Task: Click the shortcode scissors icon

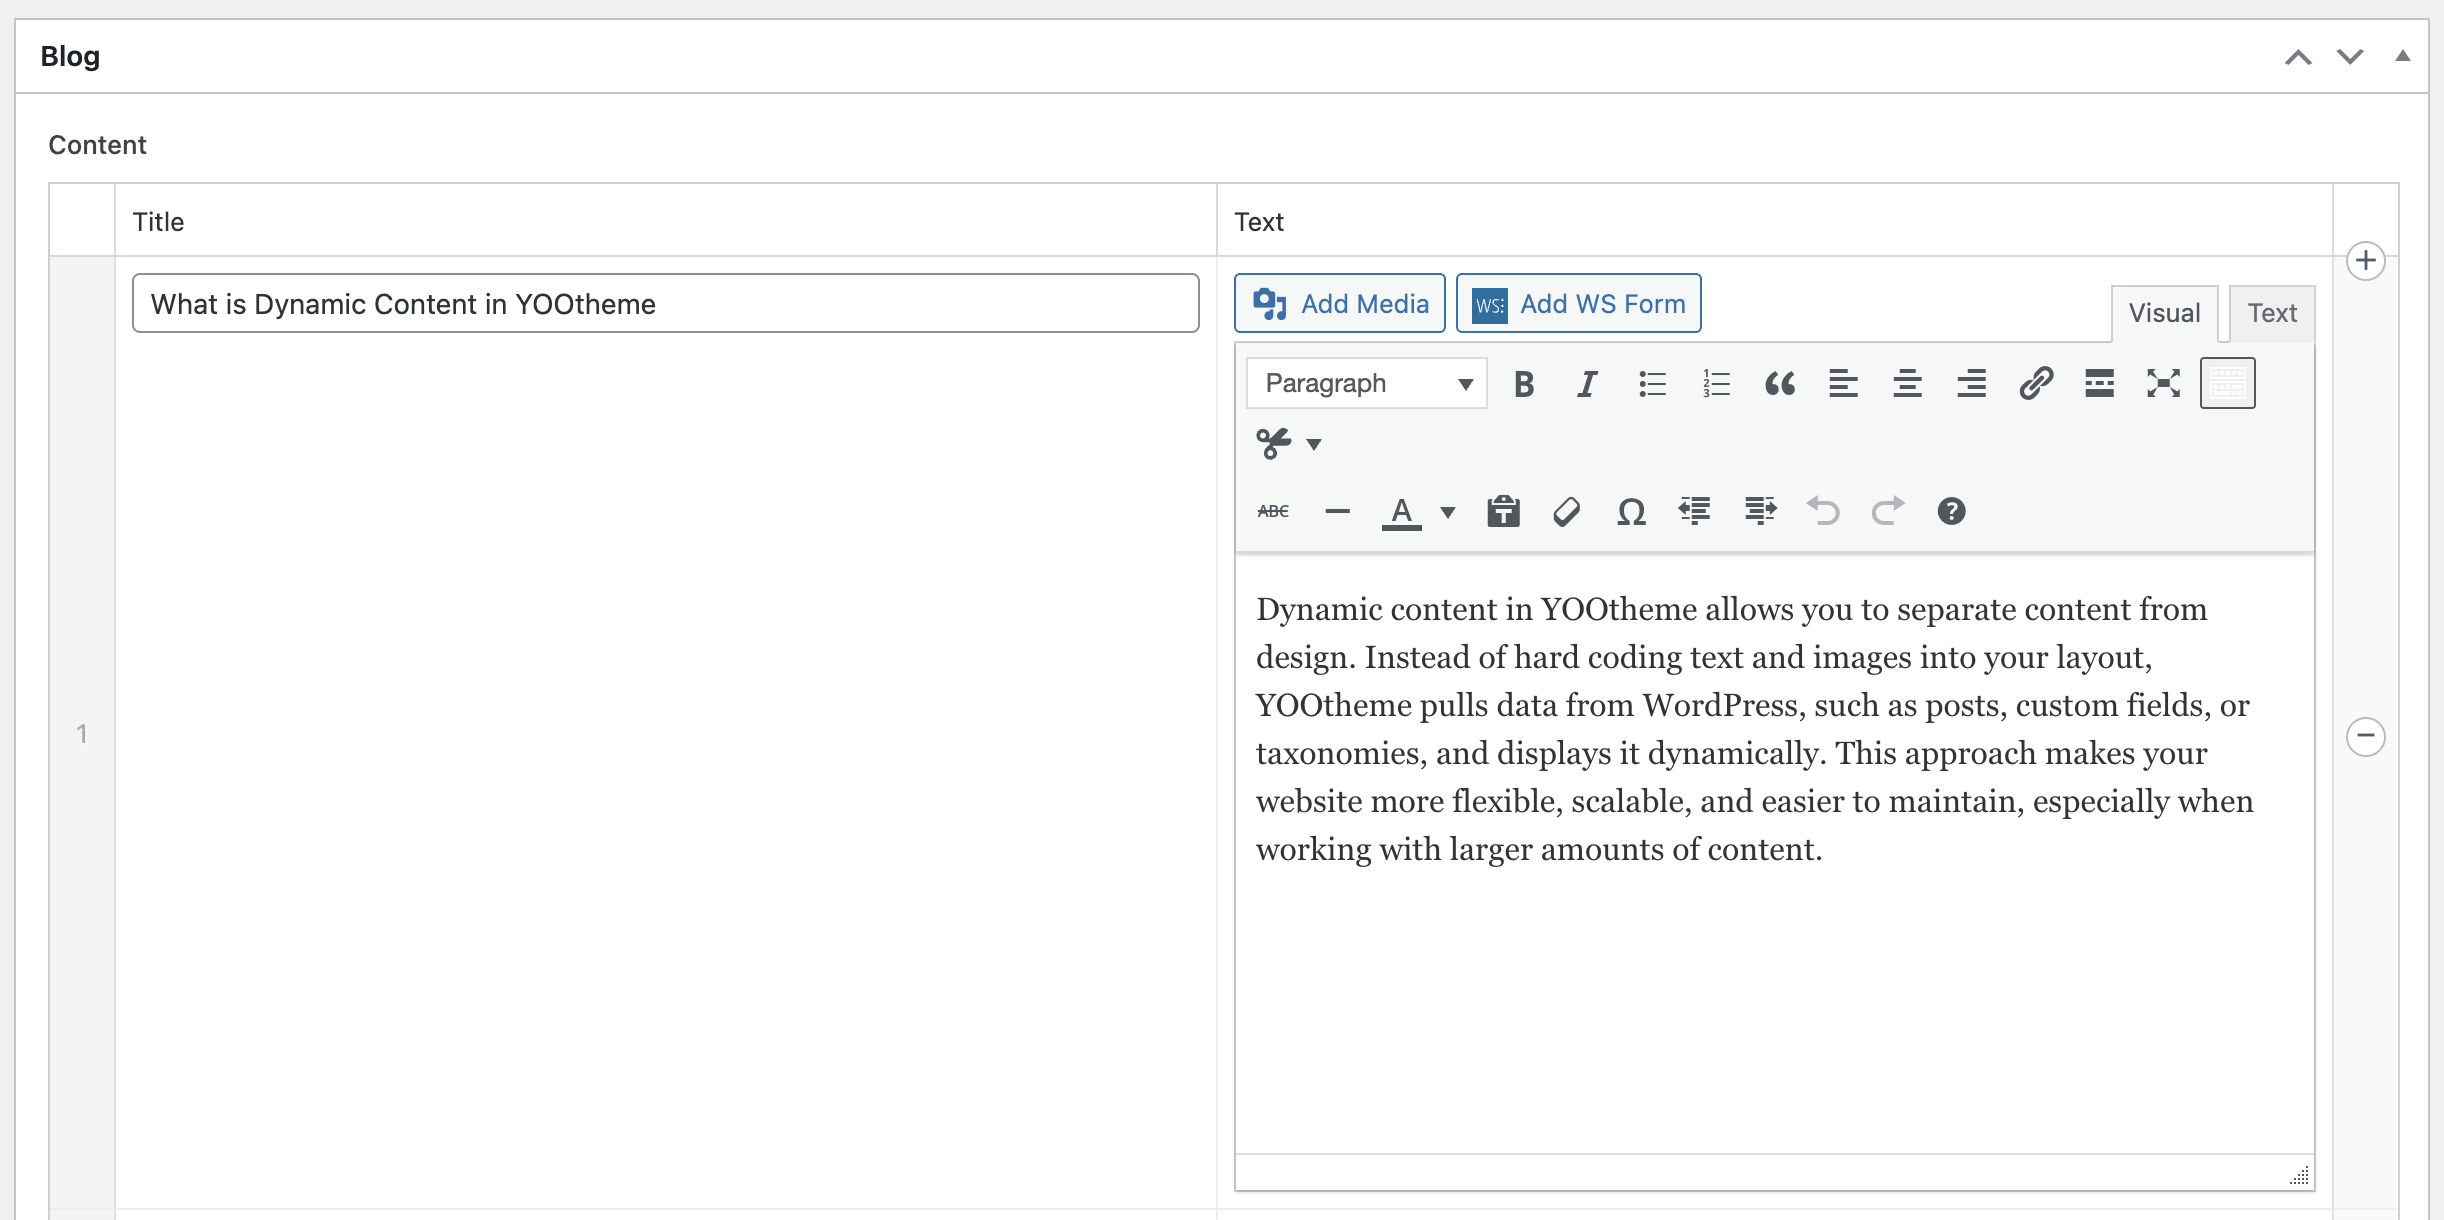Action: click(x=1274, y=443)
